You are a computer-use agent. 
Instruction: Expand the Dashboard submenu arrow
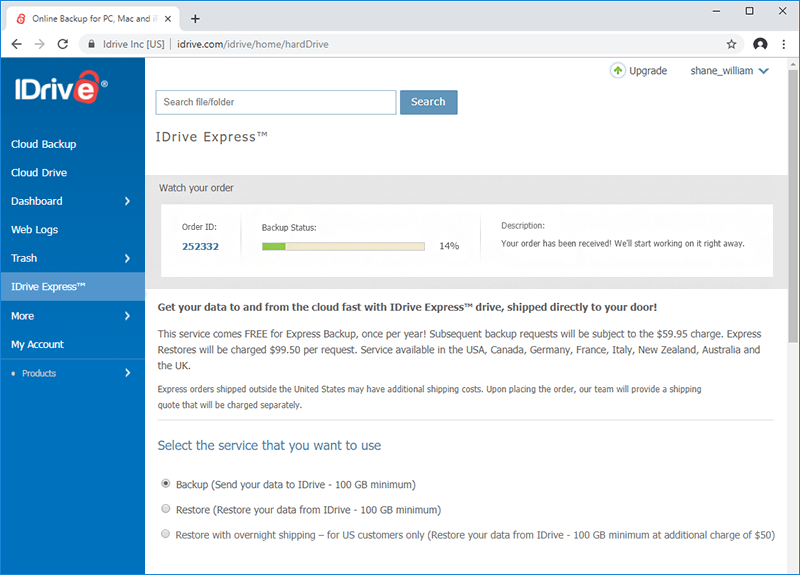click(x=127, y=201)
